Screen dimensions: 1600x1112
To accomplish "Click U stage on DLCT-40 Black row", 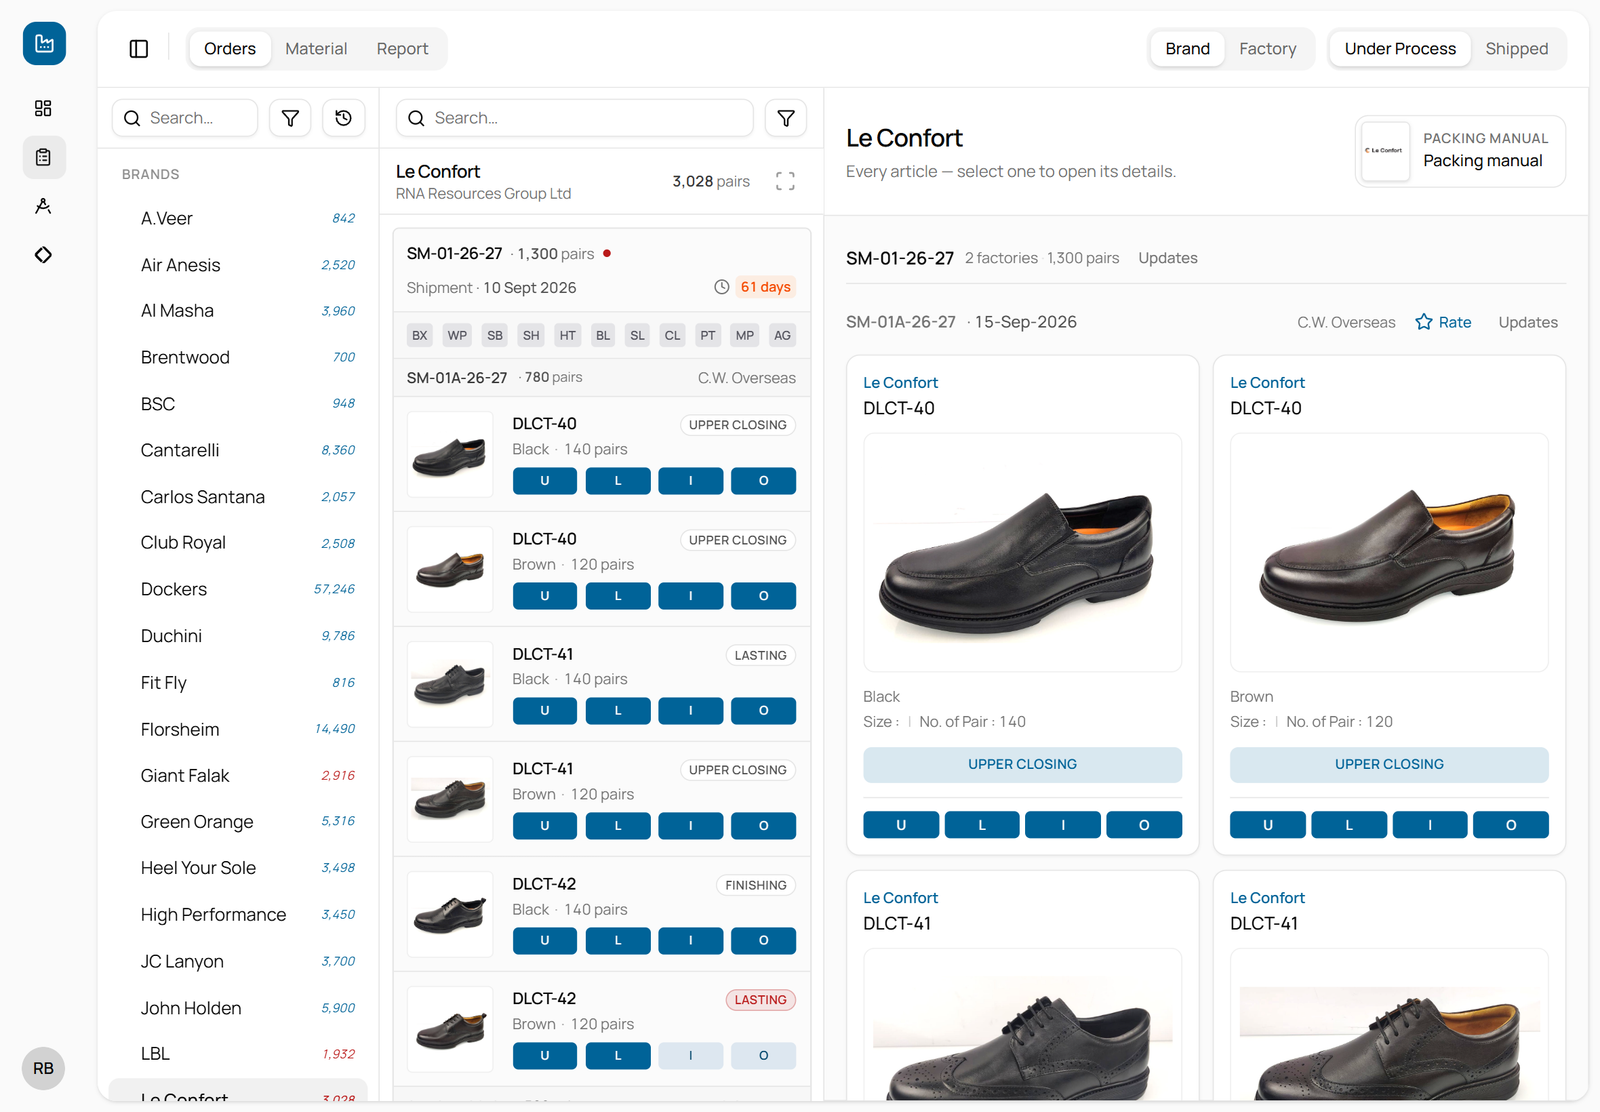I will [545, 481].
